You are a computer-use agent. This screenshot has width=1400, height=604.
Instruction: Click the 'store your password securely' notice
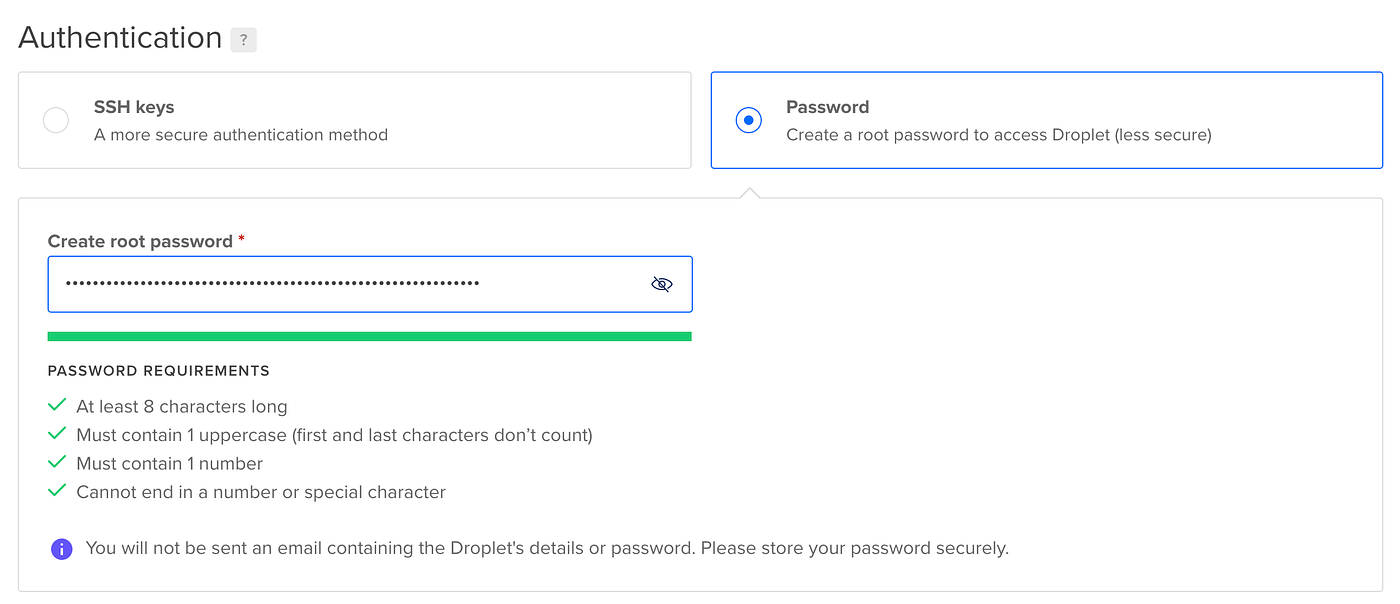coord(547,548)
